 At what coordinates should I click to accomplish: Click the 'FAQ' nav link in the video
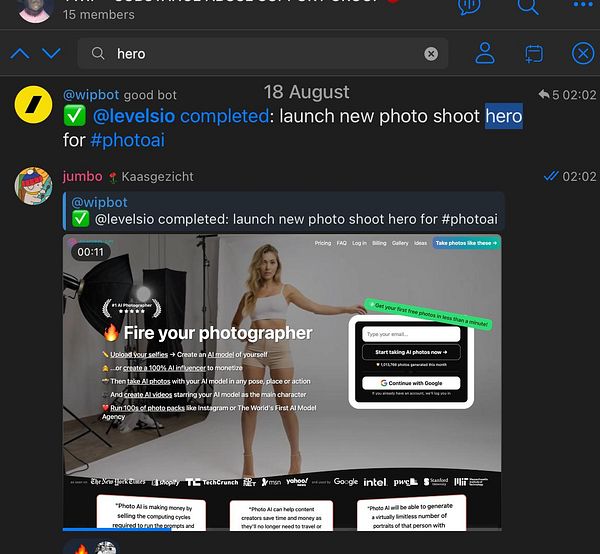point(341,243)
